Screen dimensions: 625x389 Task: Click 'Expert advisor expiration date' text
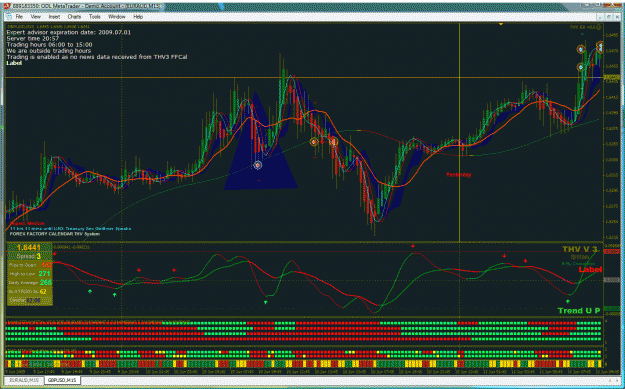(x=69, y=32)
